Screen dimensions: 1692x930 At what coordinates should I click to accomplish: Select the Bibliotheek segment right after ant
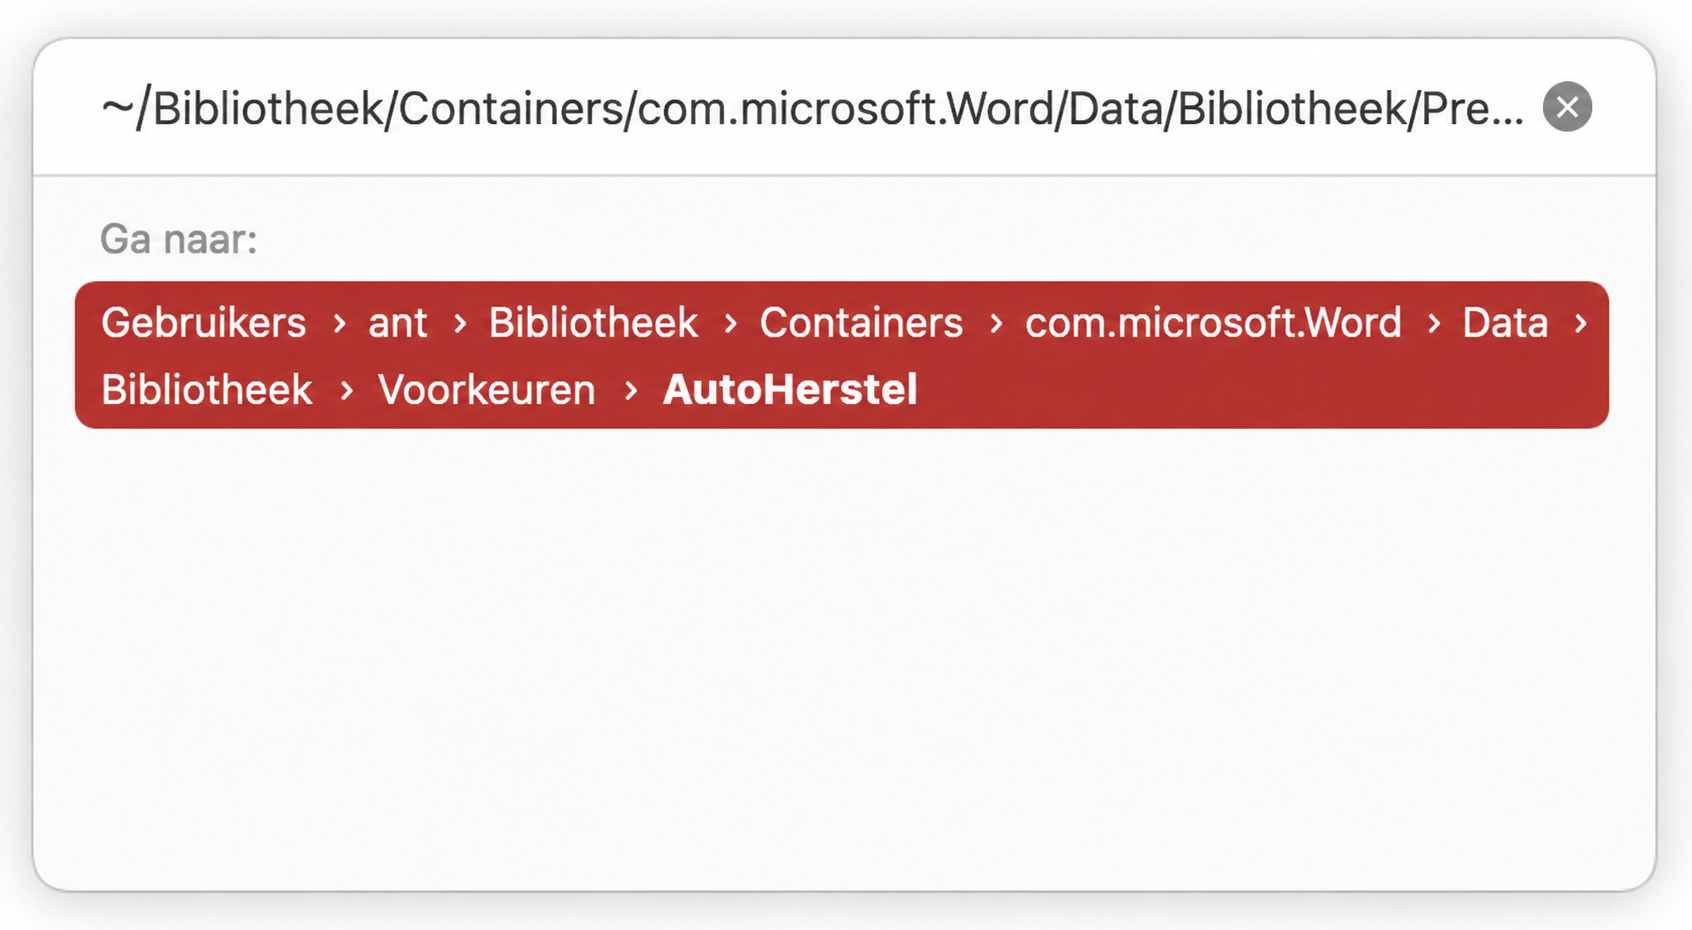coord(593,323)
